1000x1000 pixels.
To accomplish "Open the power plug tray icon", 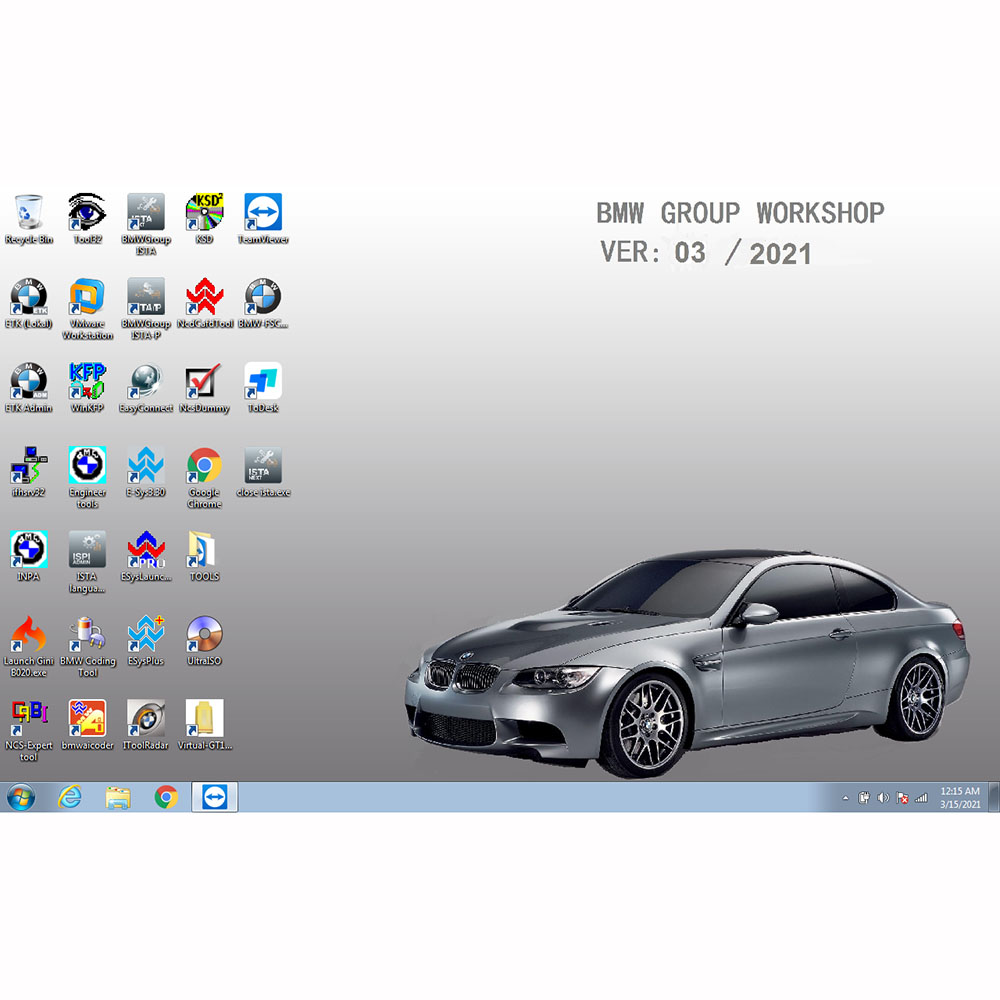I will (864, 798).
